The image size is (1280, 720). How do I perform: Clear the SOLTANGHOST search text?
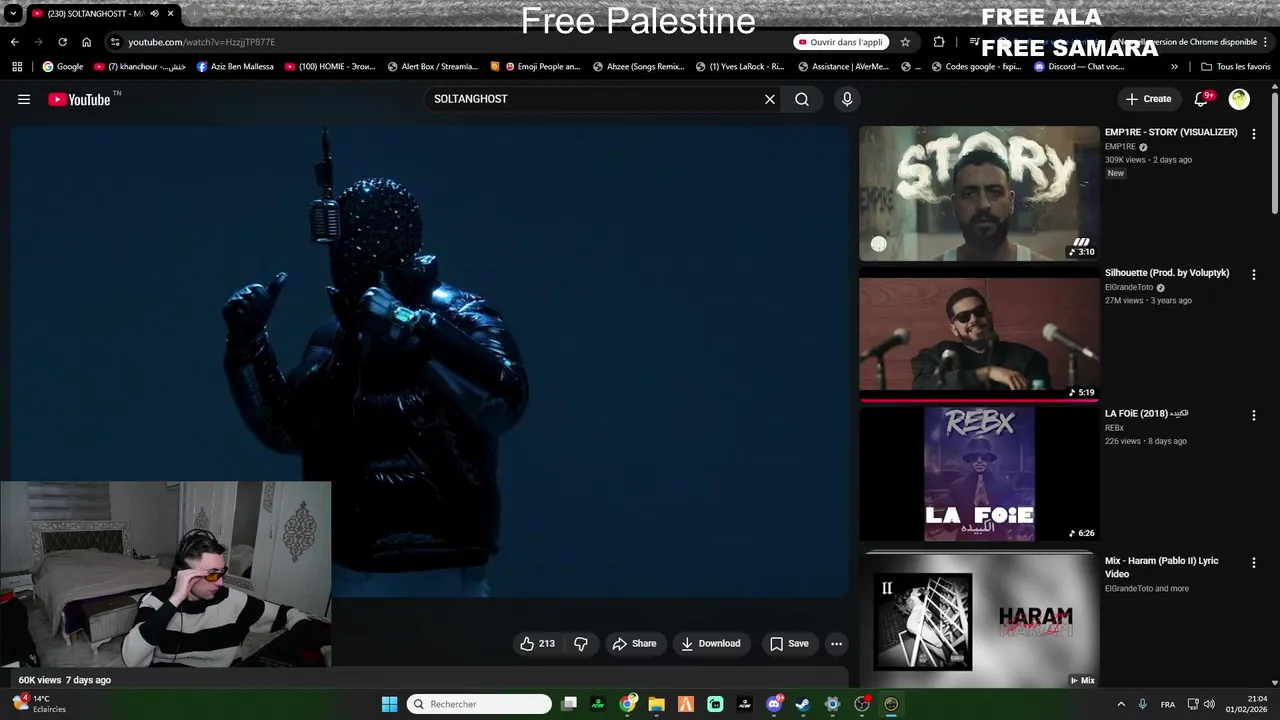pyautogui.click(x=770, y=99)
